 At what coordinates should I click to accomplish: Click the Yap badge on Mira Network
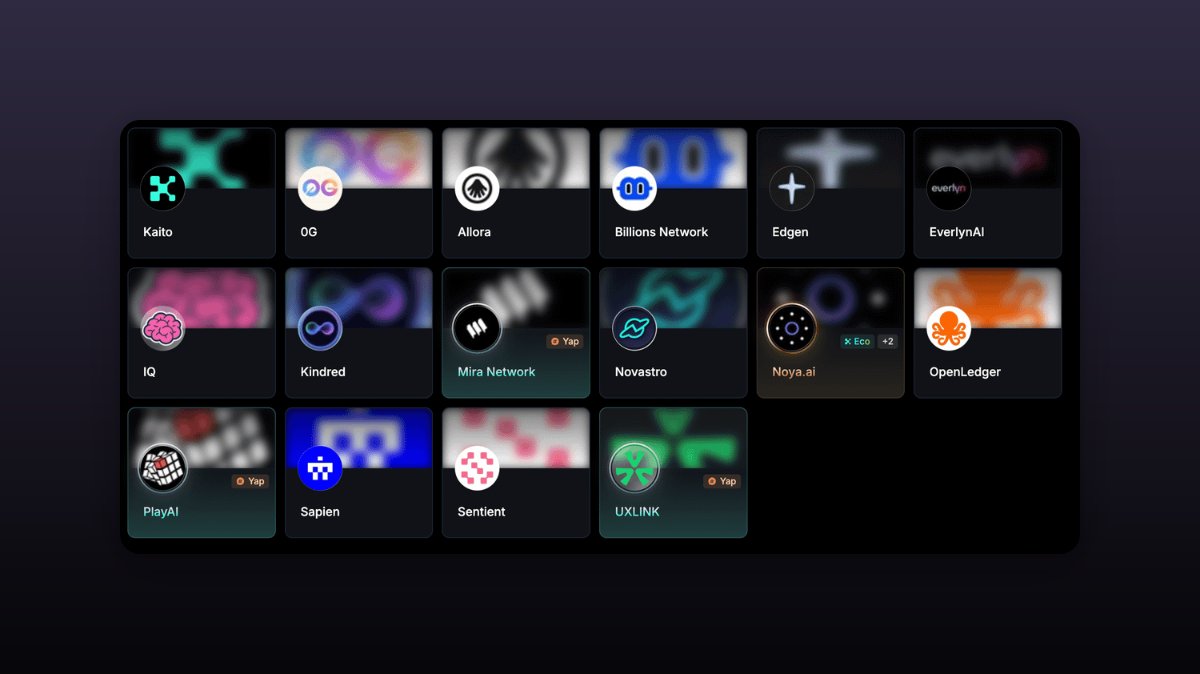coord(565,341)
